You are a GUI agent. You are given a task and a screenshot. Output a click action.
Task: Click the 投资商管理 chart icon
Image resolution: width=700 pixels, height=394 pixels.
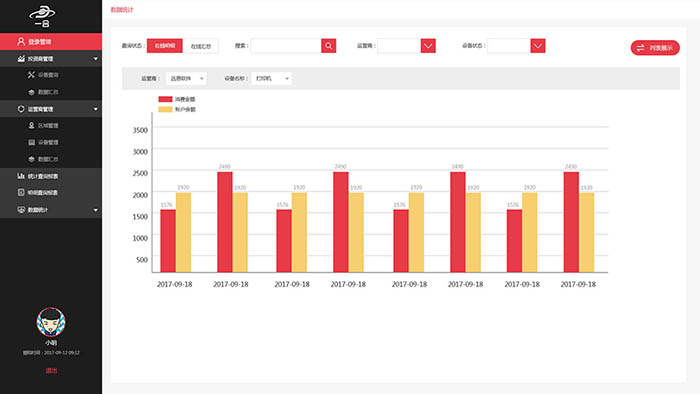tap(21, 58)
